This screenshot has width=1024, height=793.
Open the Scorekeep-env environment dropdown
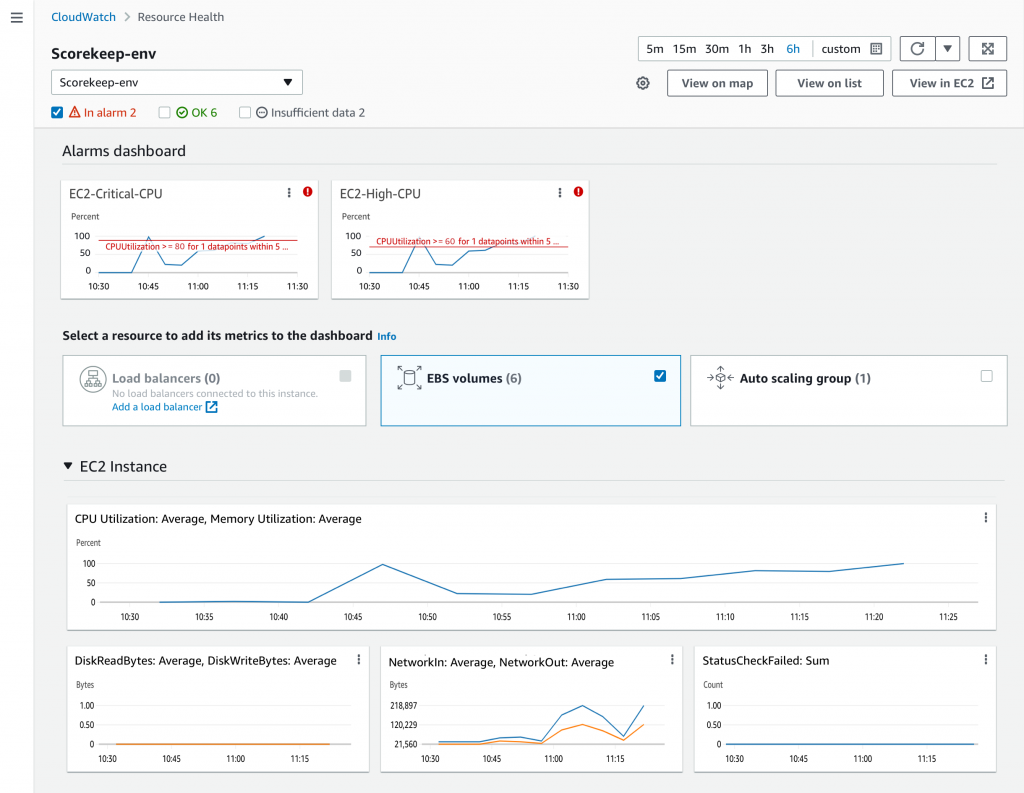(x=289, y=82)
